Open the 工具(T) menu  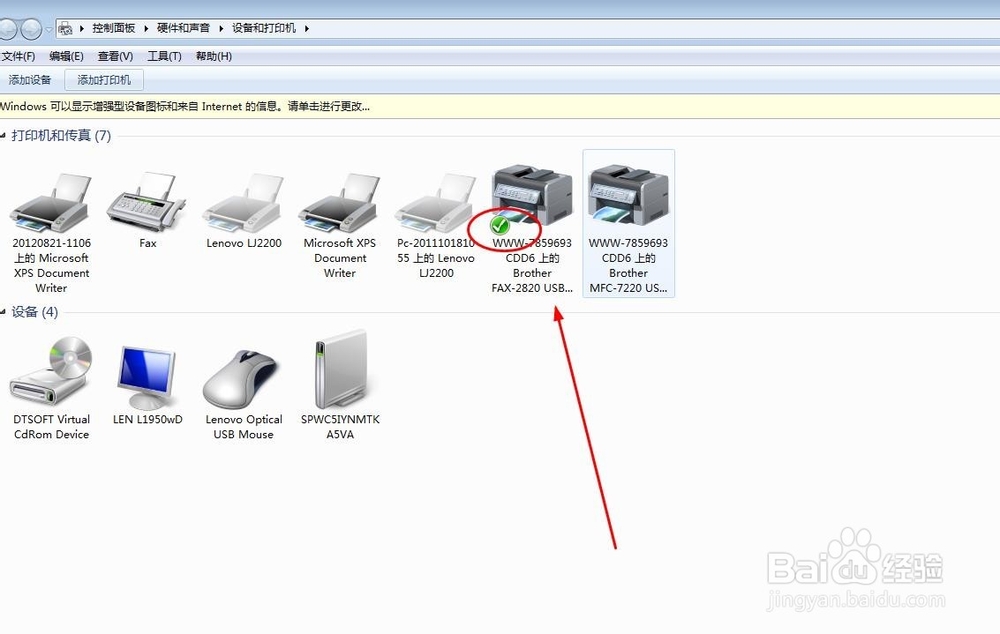pyautogui.click(x=165, y=56)
